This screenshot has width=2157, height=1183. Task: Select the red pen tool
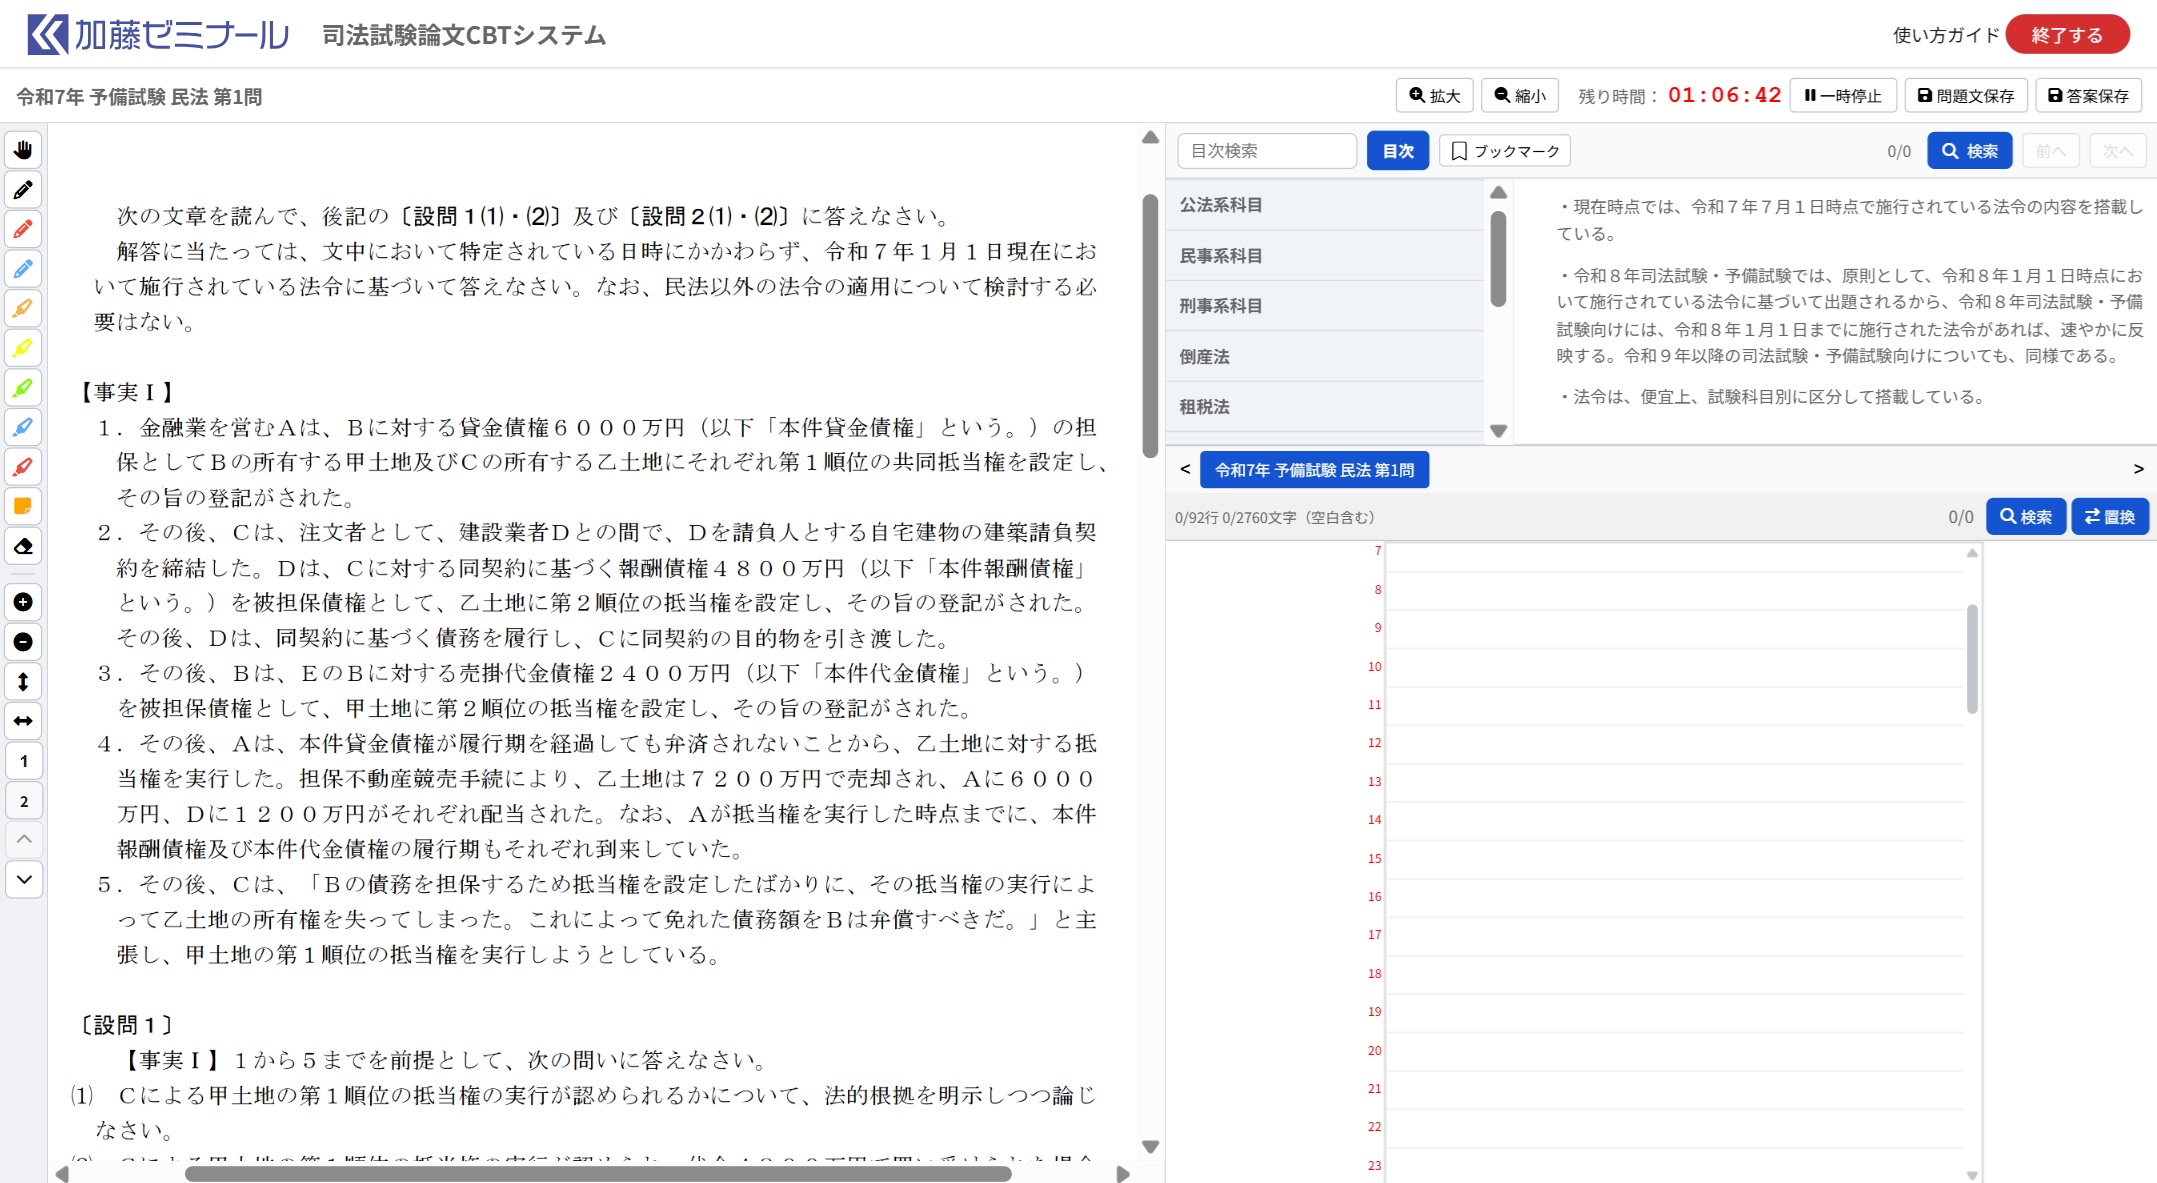23,230
